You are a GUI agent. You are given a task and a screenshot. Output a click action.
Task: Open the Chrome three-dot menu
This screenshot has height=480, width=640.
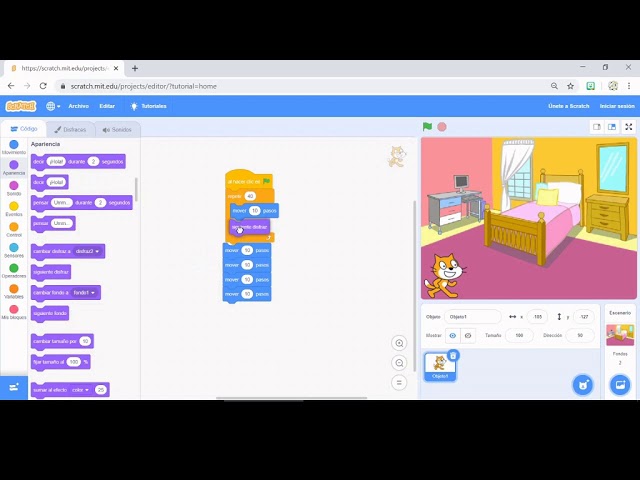[629, 86]
